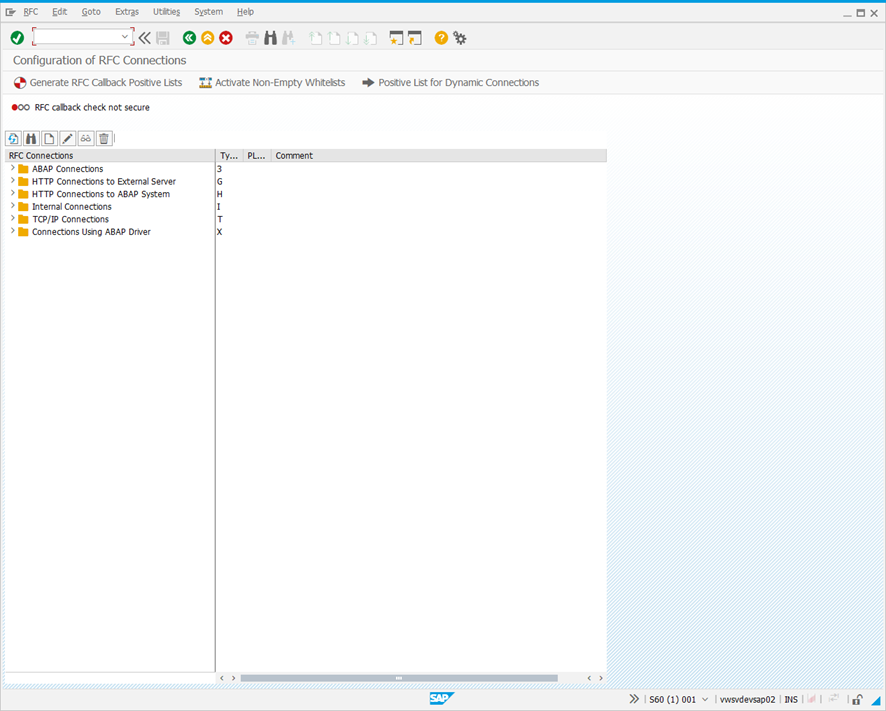This screenshot has height=711, width=886.
Task: Click the Back arrow navigation icon
Action: click(x=189, y=37)
